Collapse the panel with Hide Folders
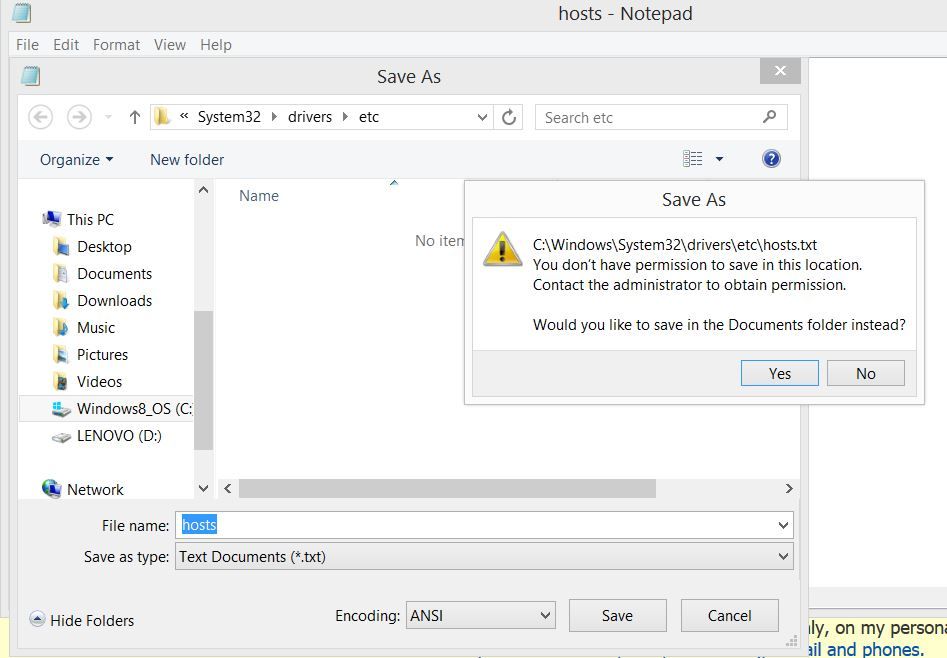947x658 pixels. [x=82, y=620]
